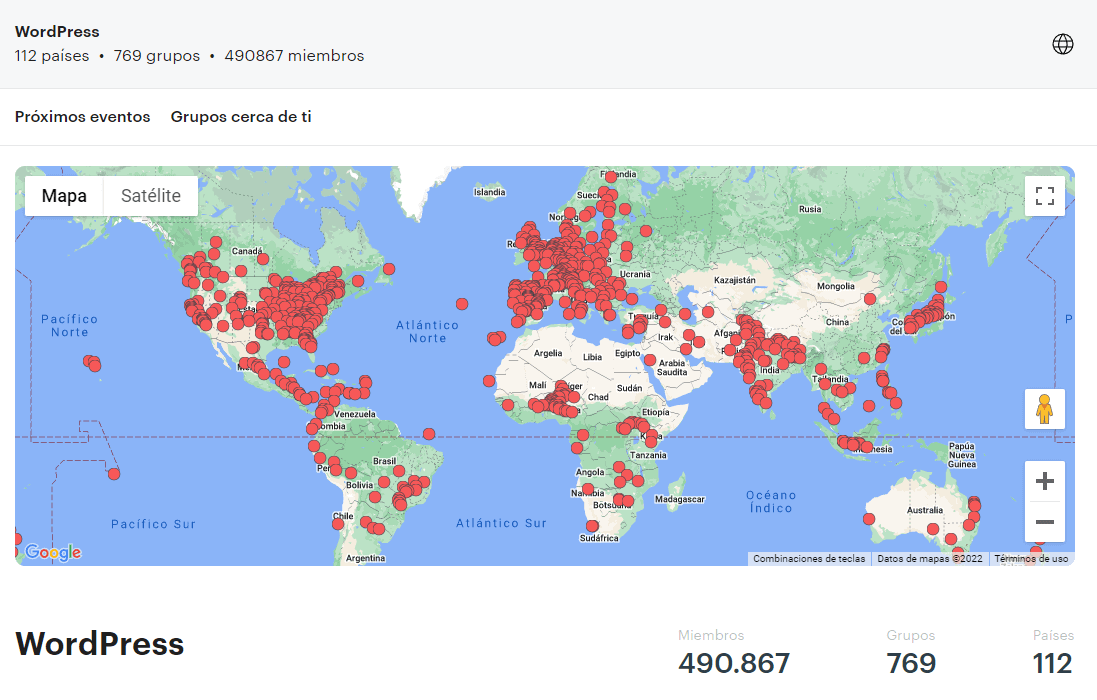Click the Argentina map label
This screenshot has width=1097, height=700.
point(365,558)
